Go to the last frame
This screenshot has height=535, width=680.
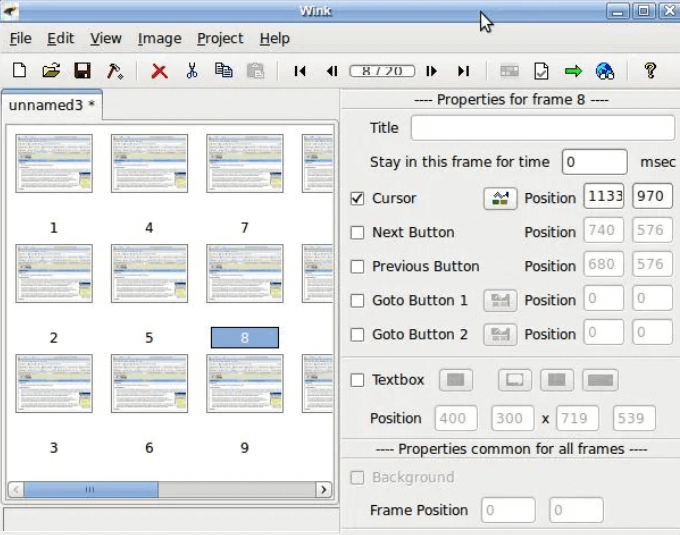pyautogui.click(x=463, y=71)
